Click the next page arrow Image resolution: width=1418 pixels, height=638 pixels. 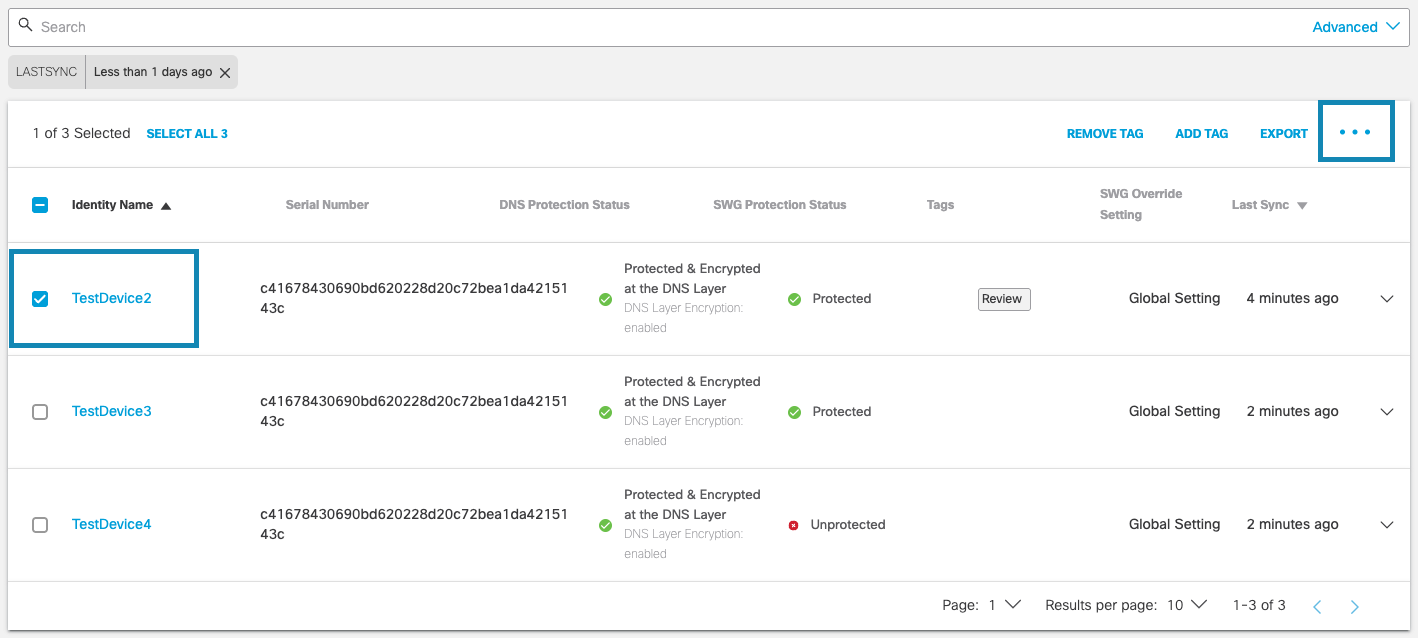pos(1355,605)
